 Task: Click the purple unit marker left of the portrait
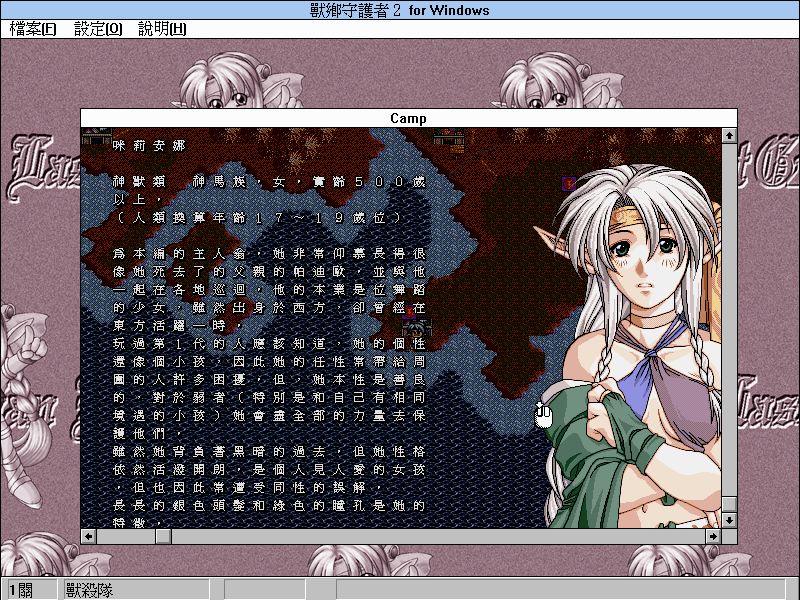(569, 184)
